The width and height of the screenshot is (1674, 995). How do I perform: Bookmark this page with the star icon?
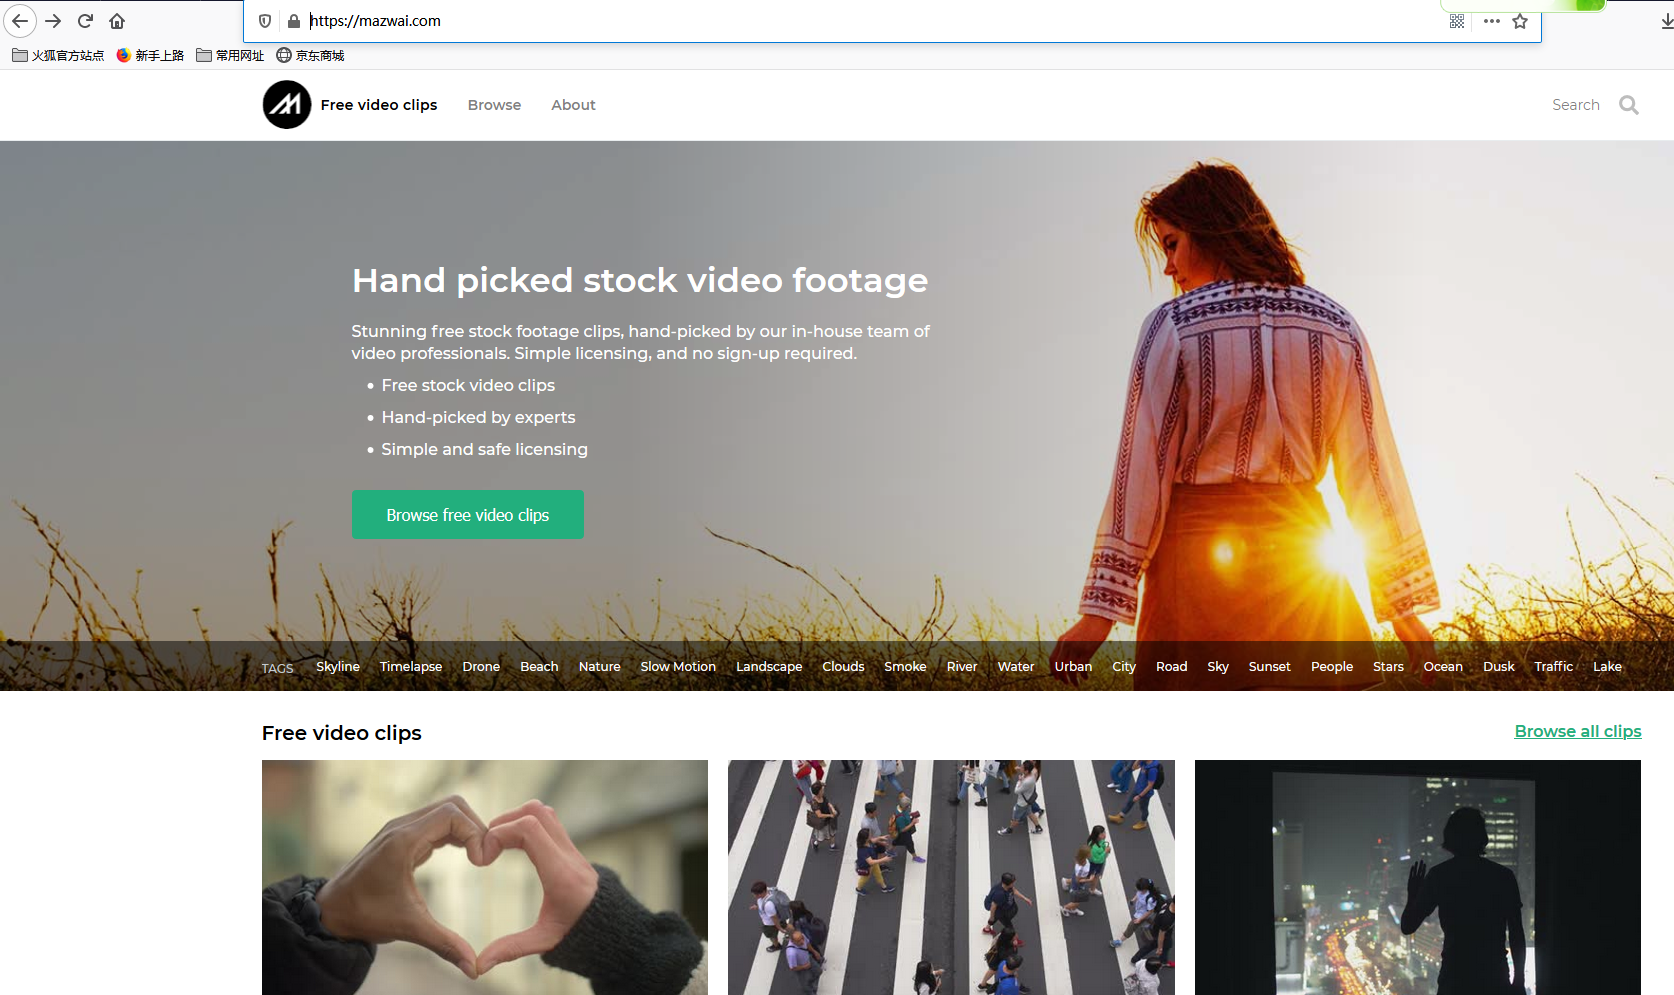(x=1520, y=21)
